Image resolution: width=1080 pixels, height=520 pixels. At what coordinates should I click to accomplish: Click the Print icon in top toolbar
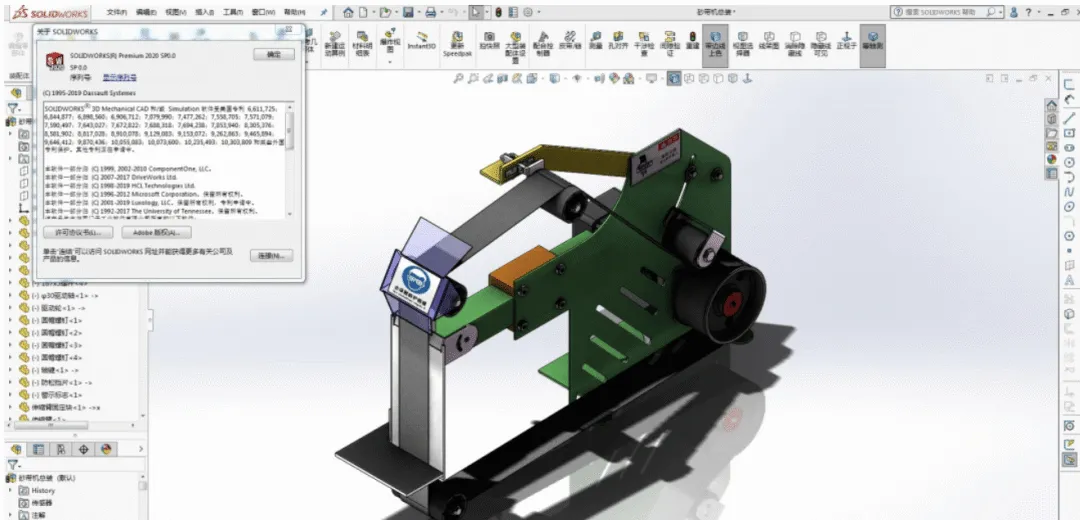pyautogui.click(x=430, y=12)
